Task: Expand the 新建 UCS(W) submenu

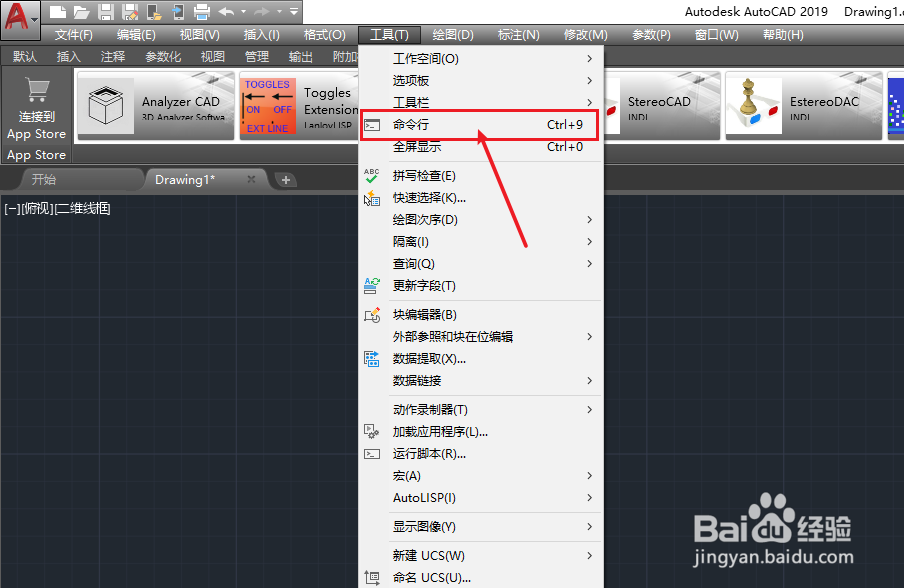Action: (x=481, y=556)
